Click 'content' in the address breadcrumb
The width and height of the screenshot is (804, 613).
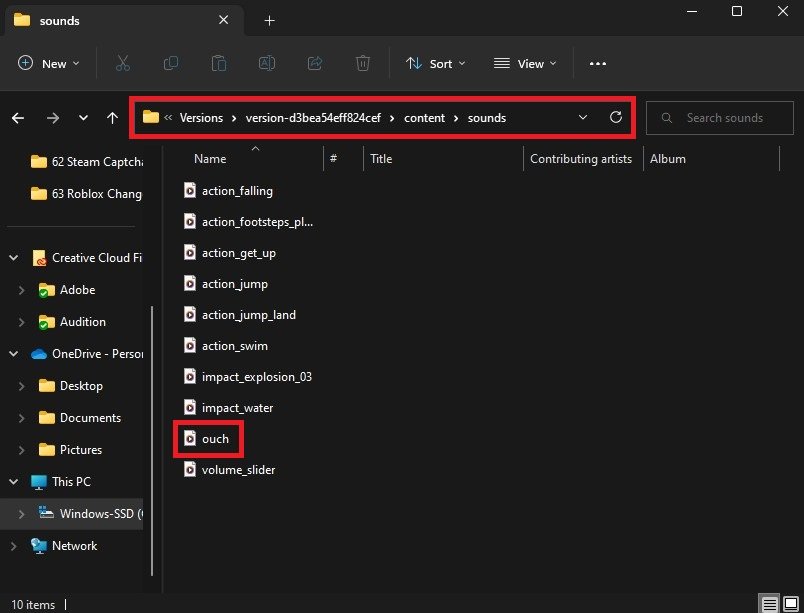425,118
